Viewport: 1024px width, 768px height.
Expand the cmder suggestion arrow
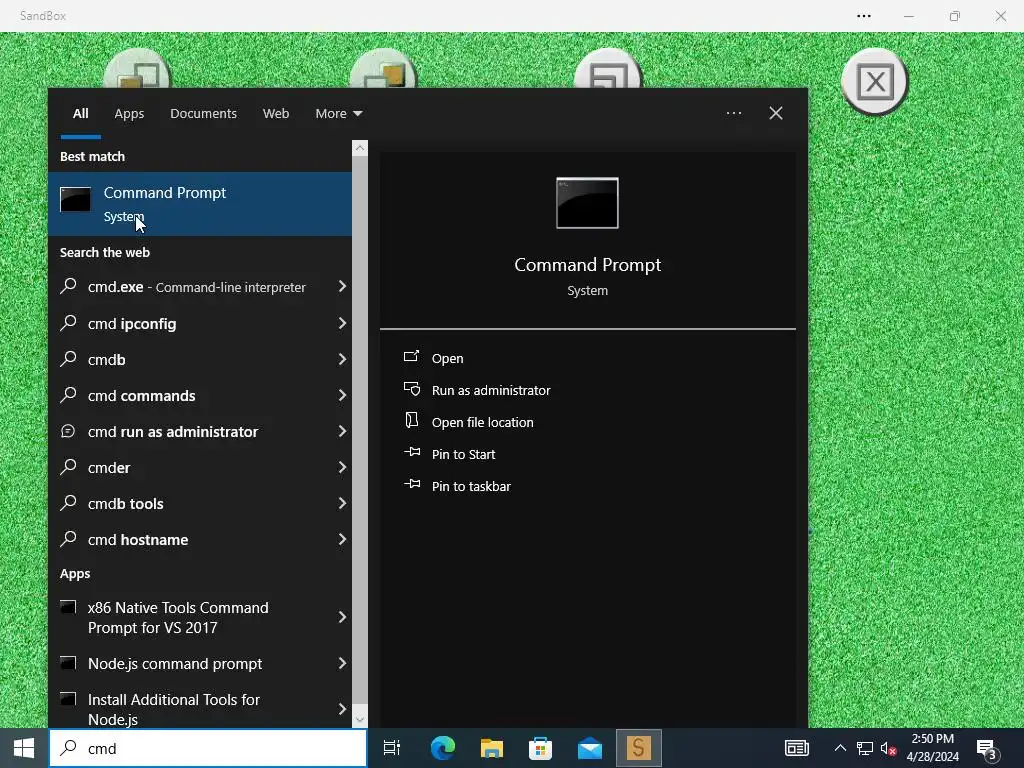(342, 466)
